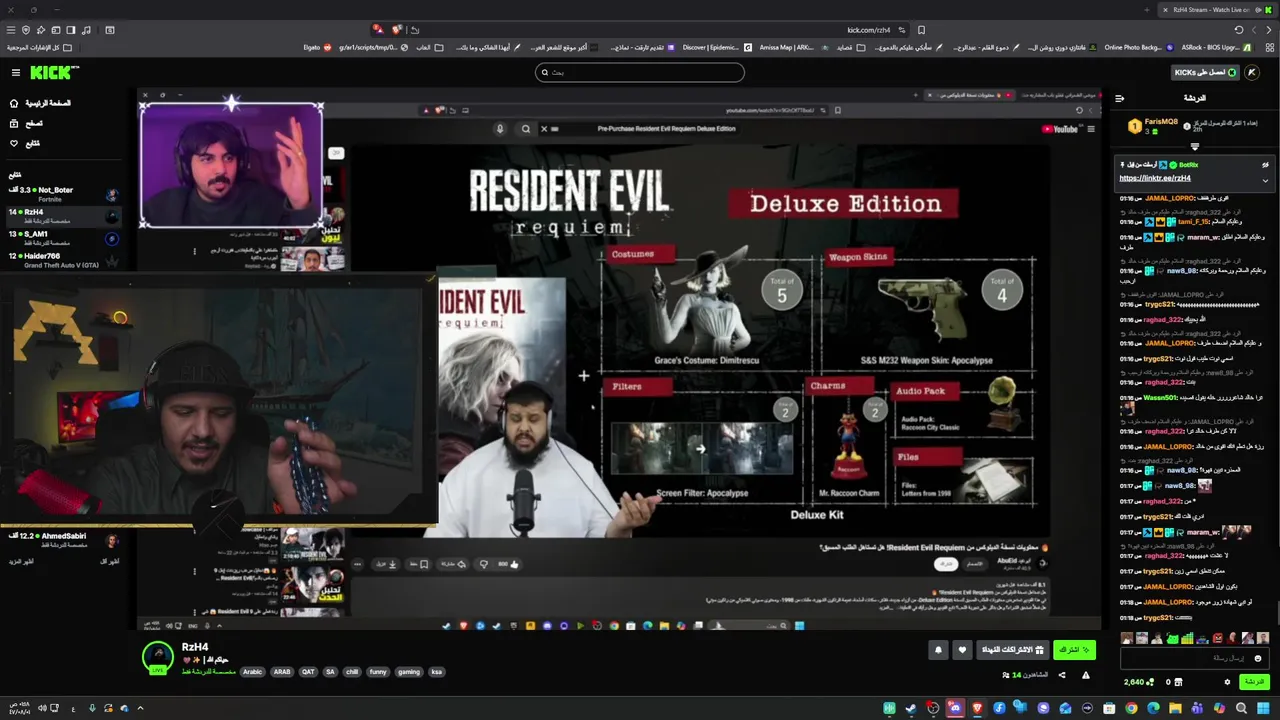Click the get KICKs button
This screenshot has width=1280, height=720.
tap(1205, 72)
